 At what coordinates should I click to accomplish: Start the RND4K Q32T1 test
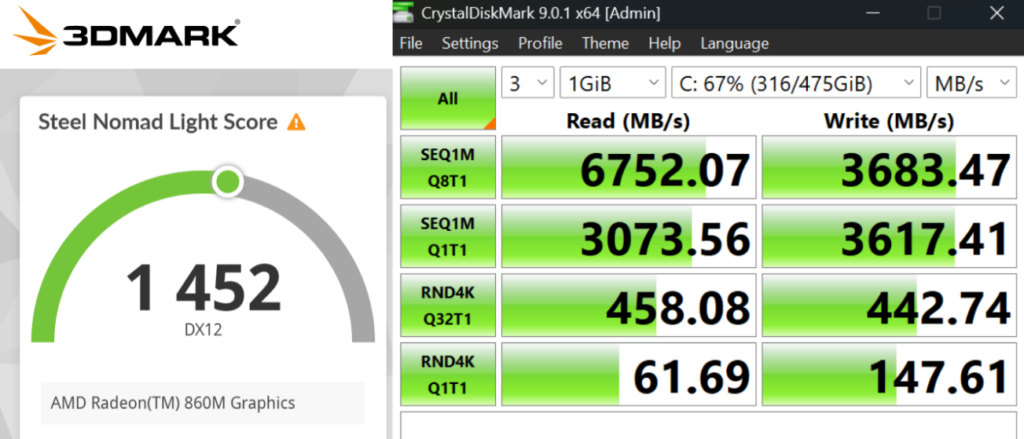(x=448, y=304)
